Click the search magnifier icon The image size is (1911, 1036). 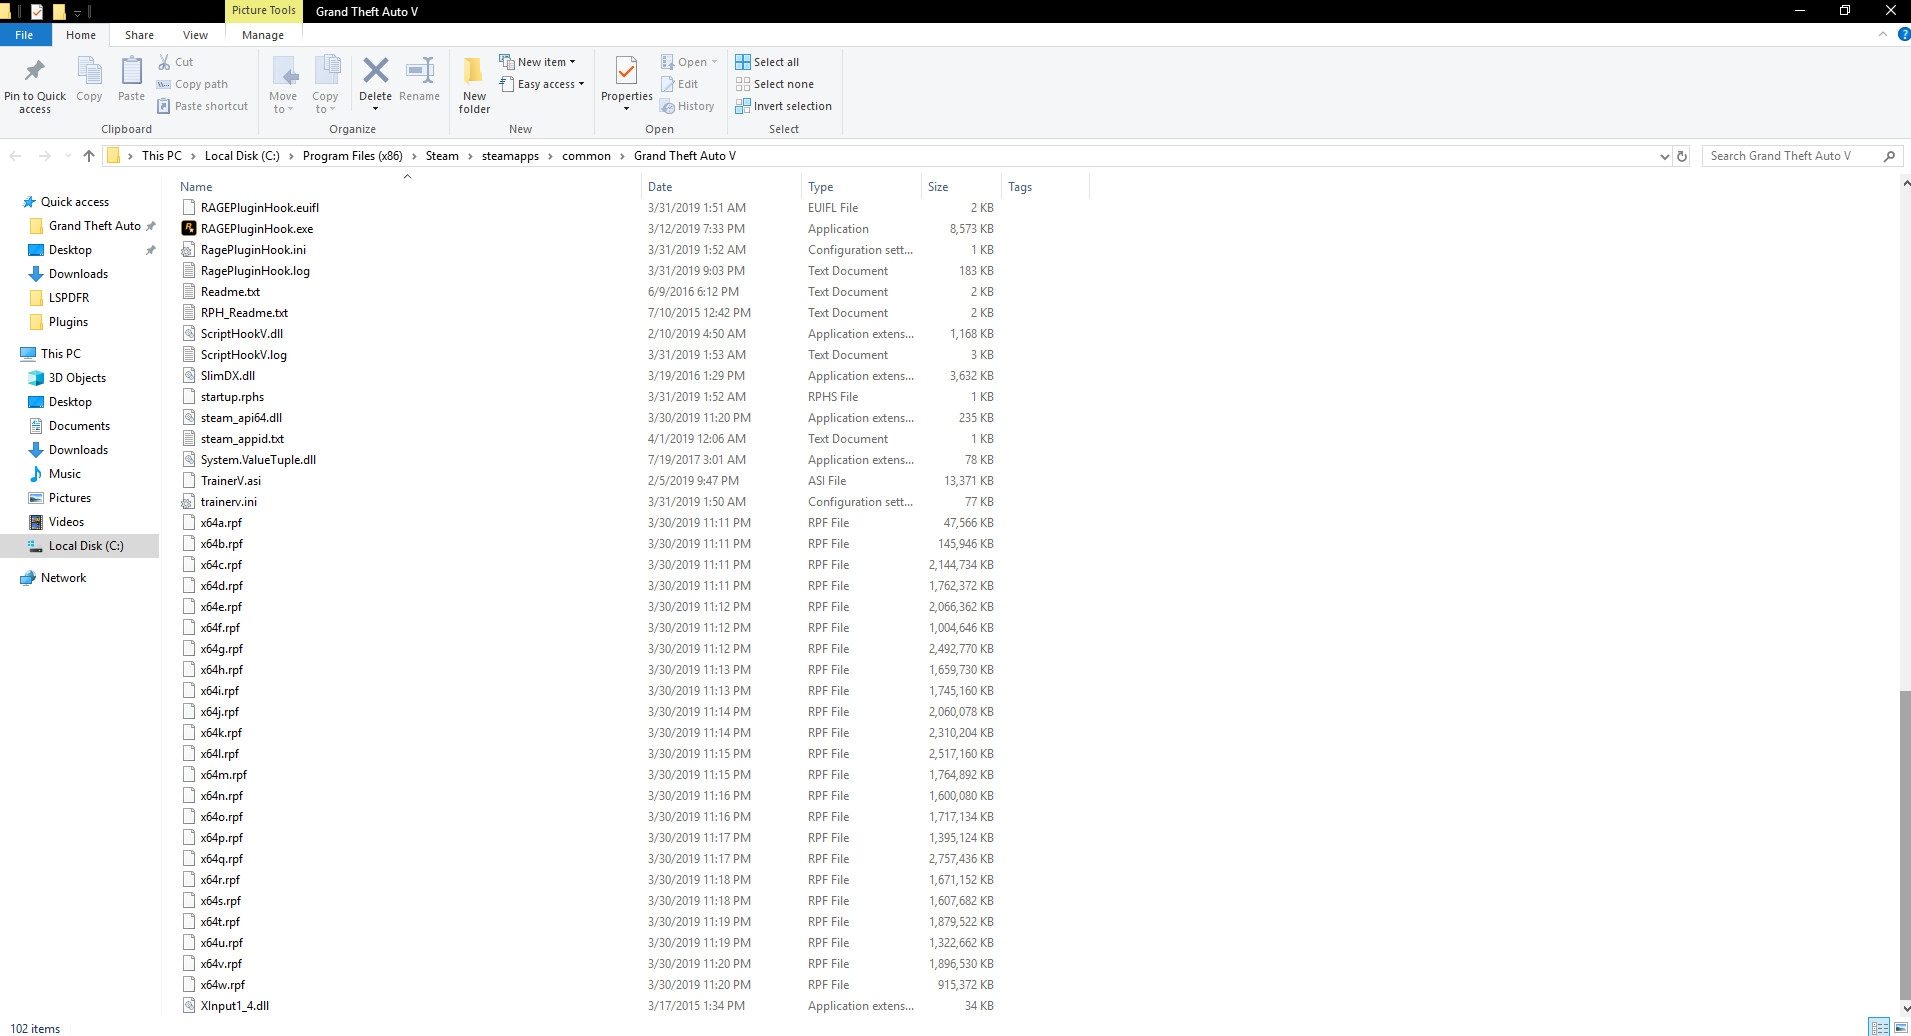click(x=1889, y=156)
